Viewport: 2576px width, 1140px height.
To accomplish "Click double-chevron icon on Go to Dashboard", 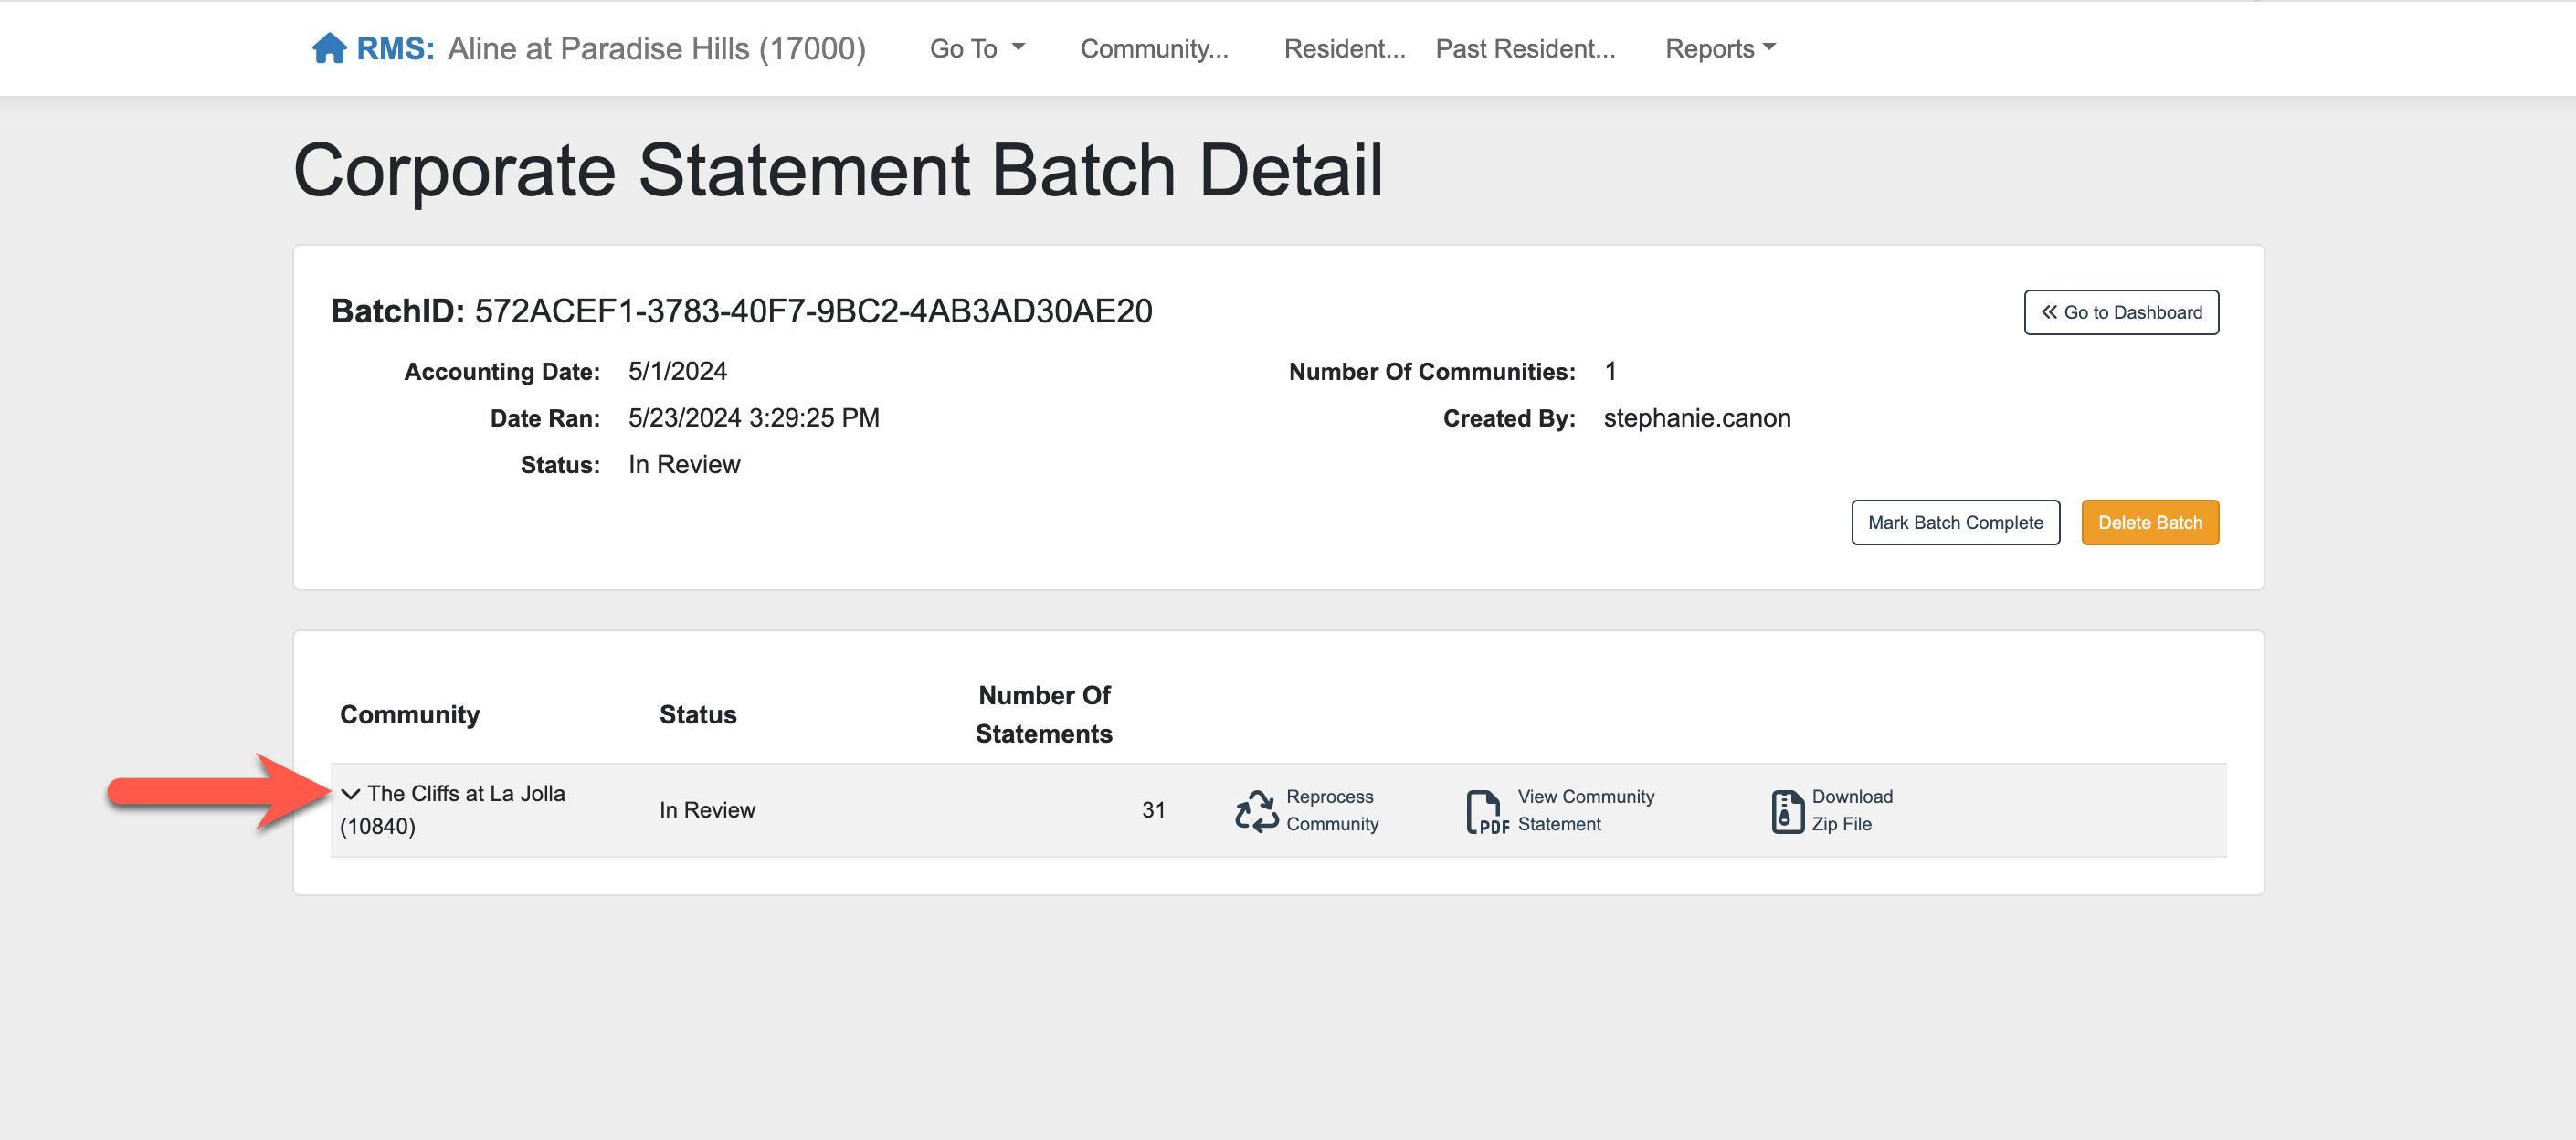I will click(2049, 312).
